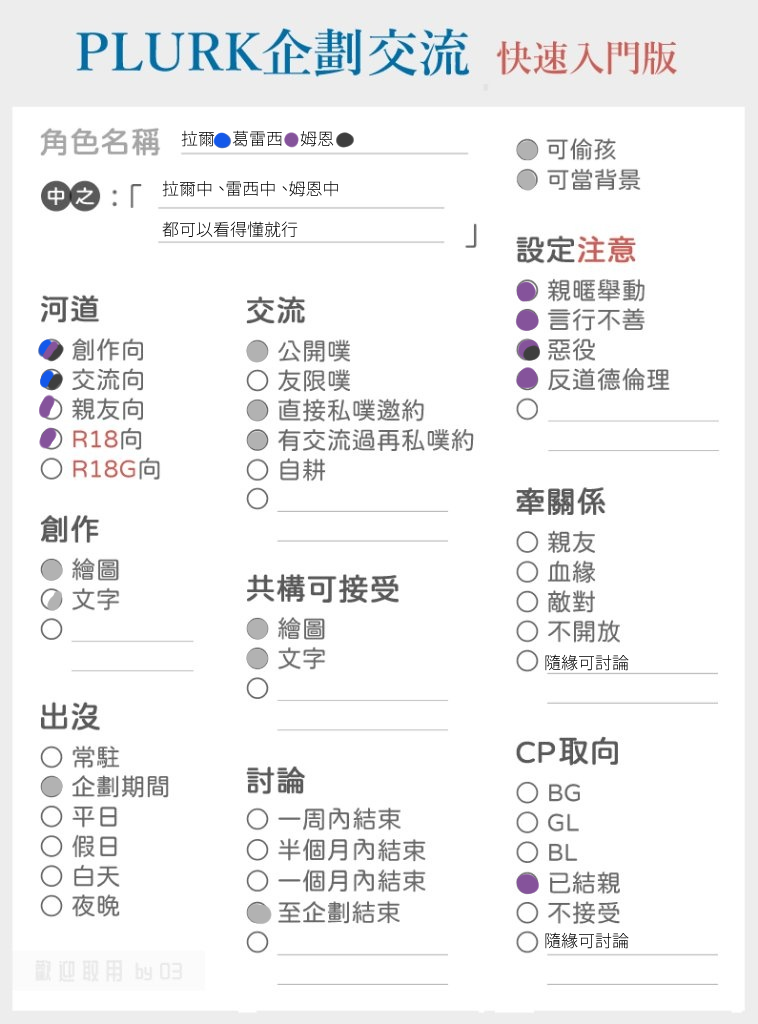This screenshot has height=1024, width=758.
Task: Select the R18G向 empty radio circle
Action: (x=51, y=469)
